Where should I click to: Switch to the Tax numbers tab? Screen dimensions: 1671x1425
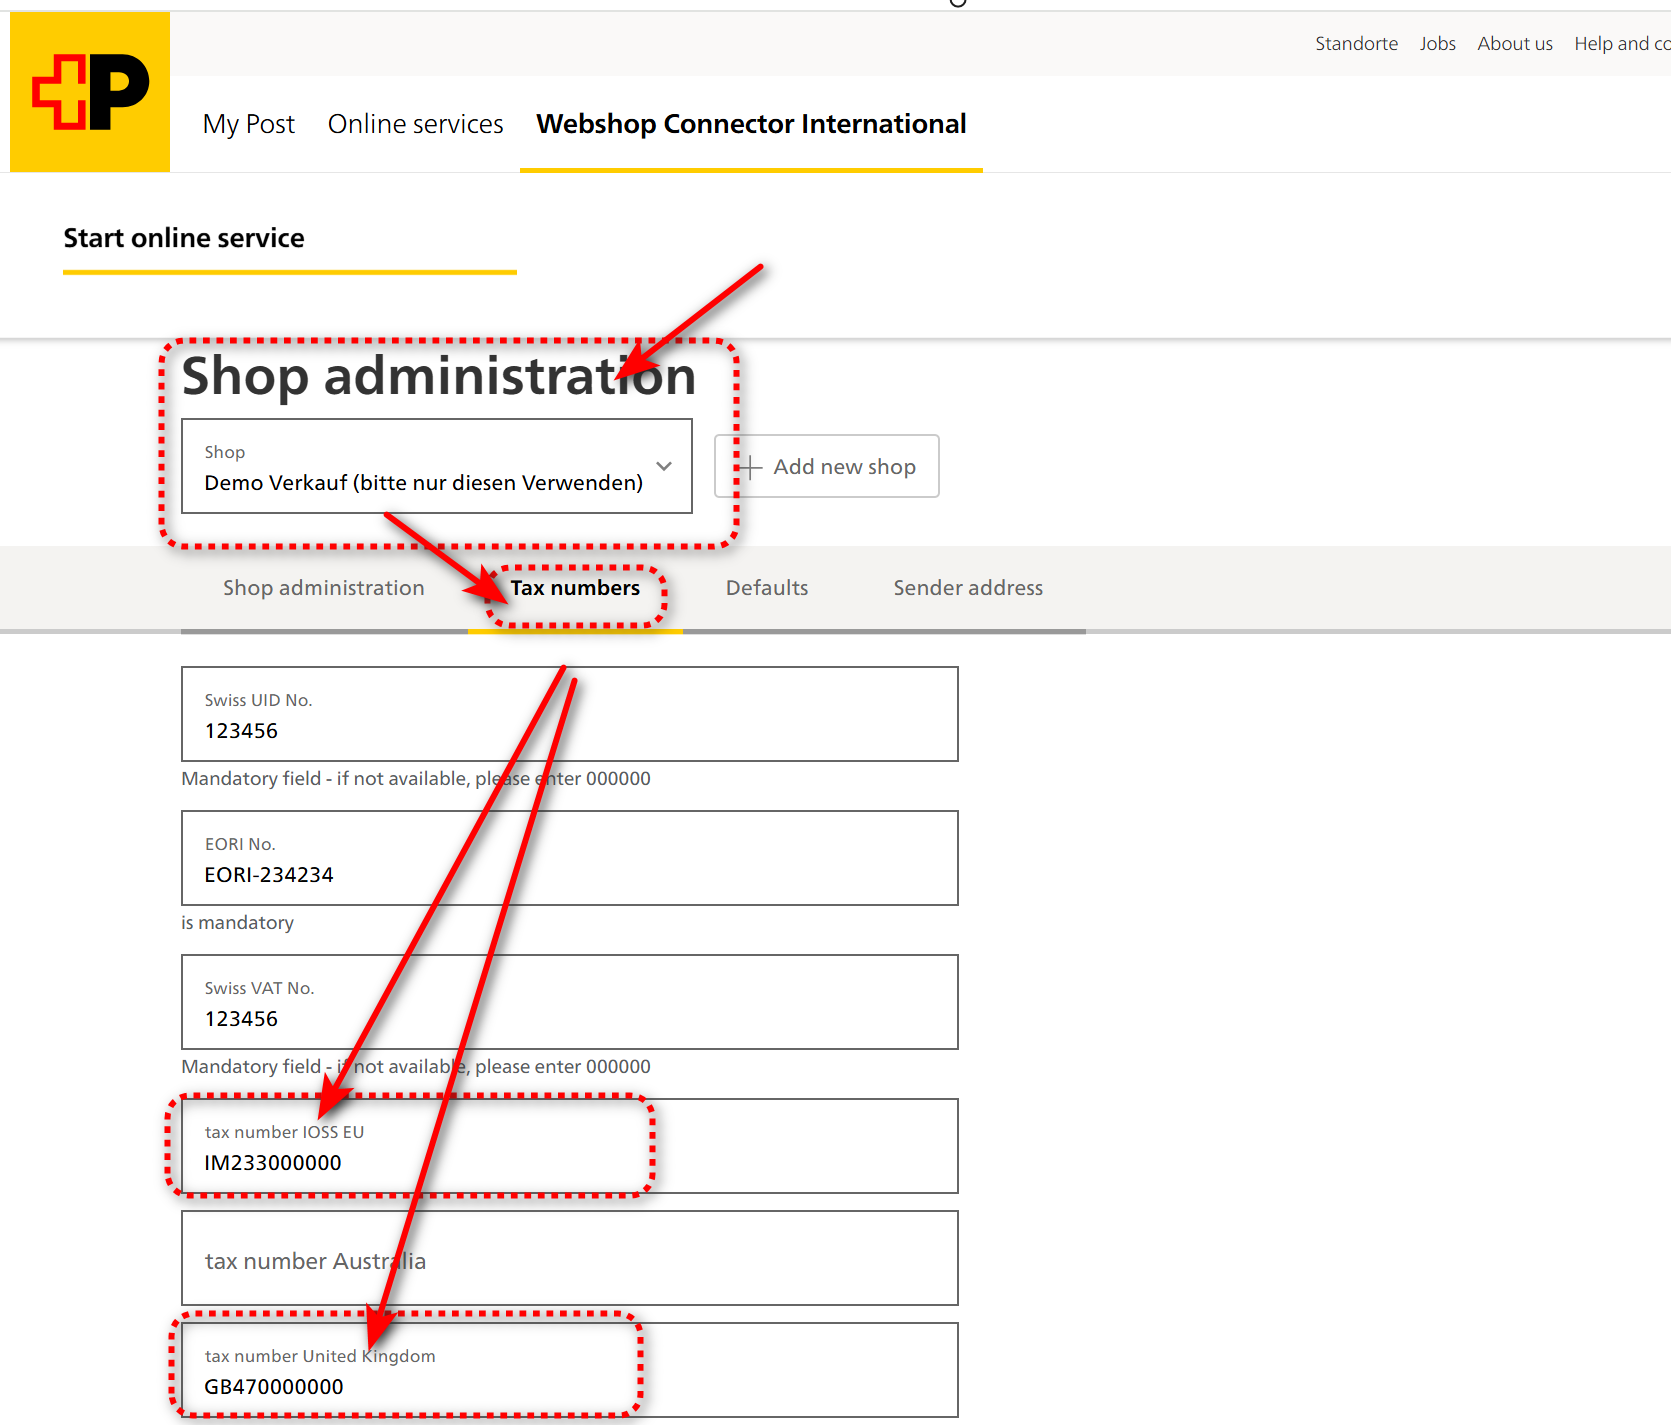575,589
